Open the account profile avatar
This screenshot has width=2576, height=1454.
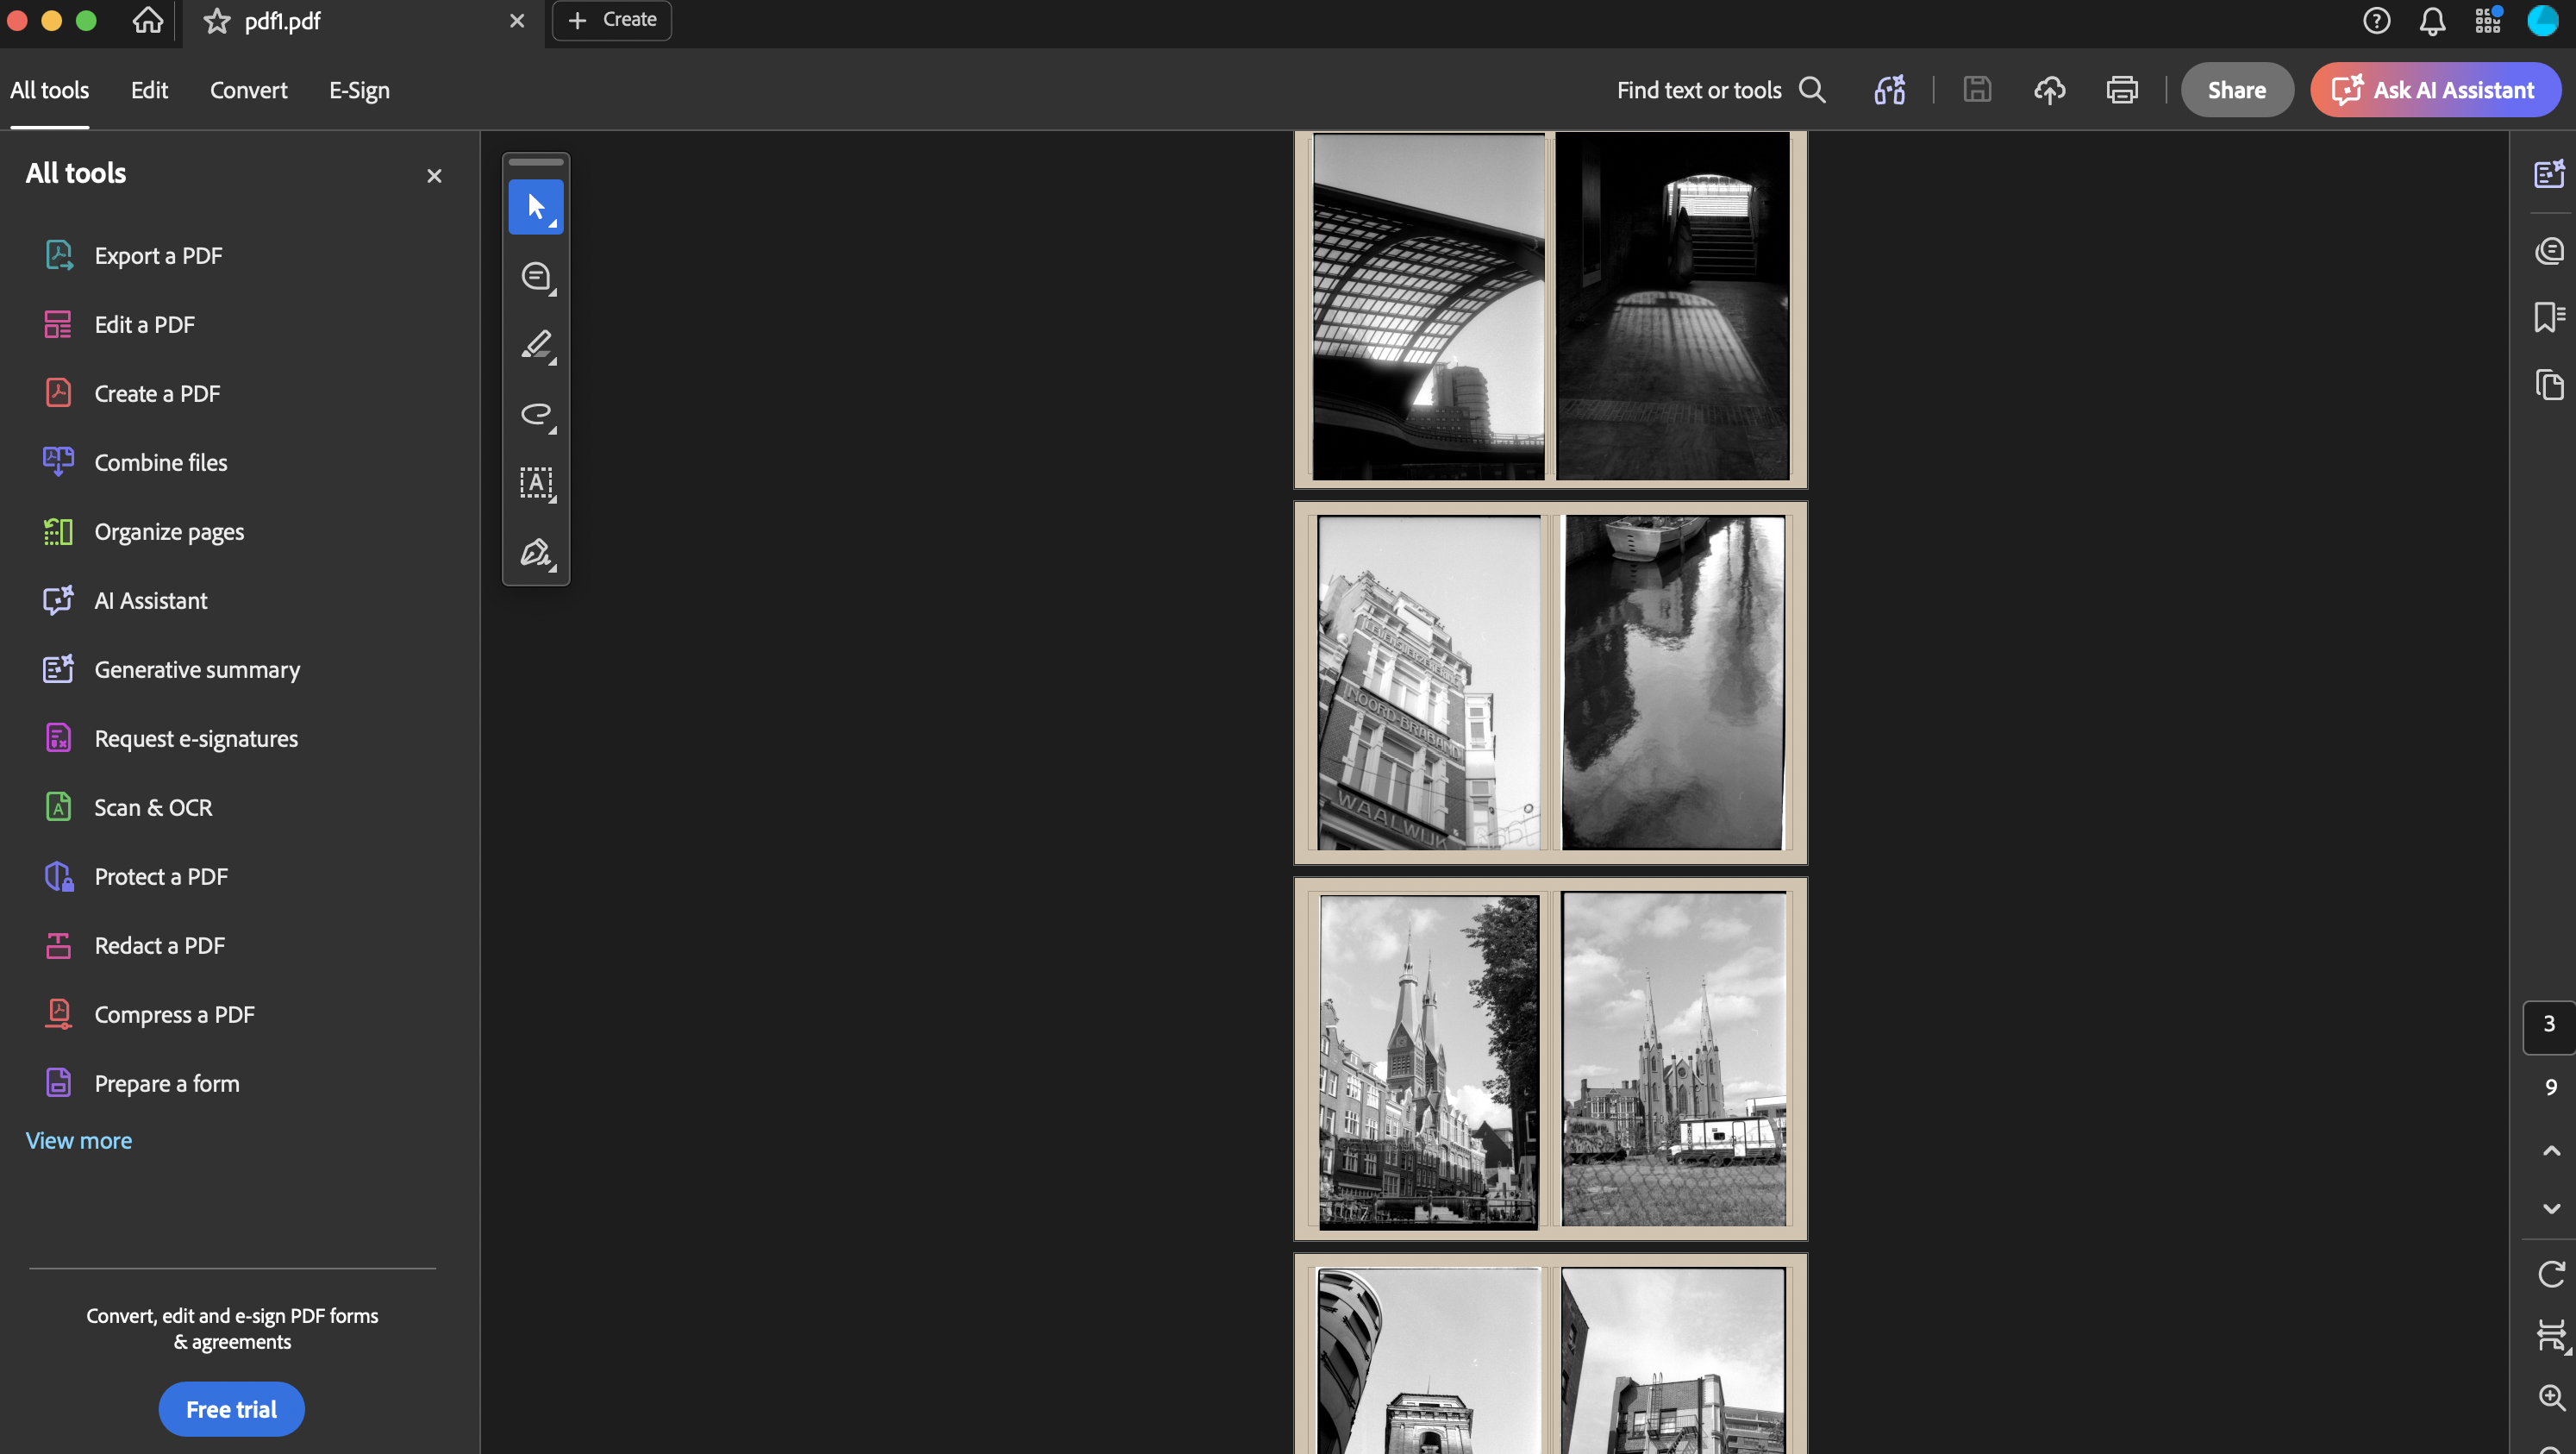point(2543,20)
